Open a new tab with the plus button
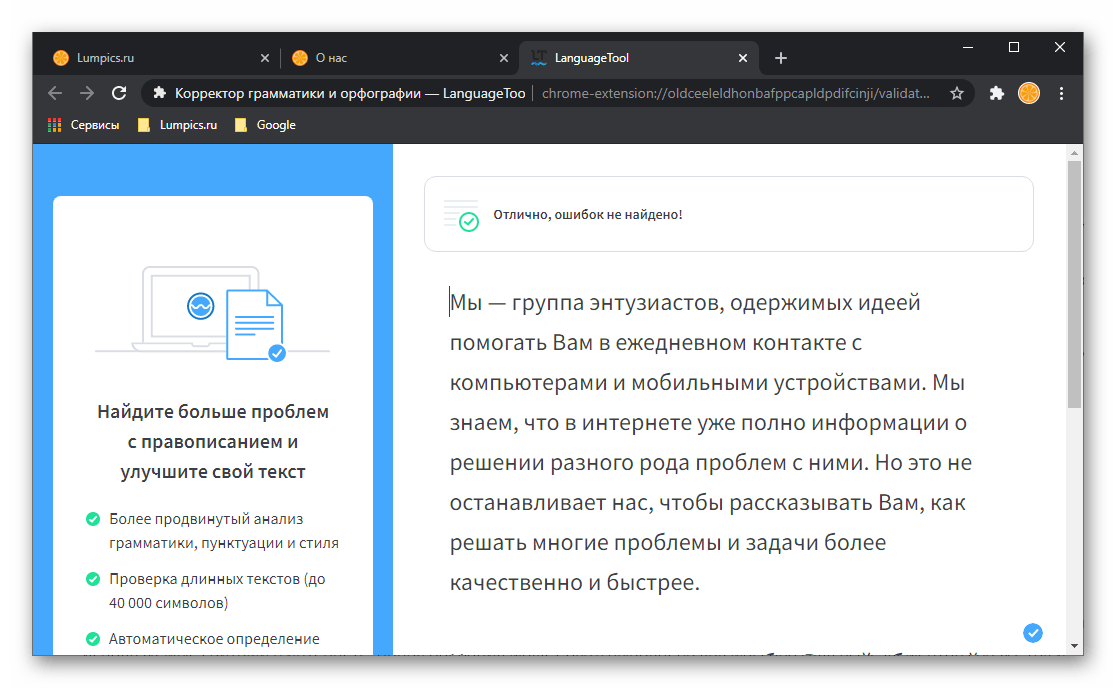Image resolution: width=1116 pixels, height=688 pixels. pos(781,58)
